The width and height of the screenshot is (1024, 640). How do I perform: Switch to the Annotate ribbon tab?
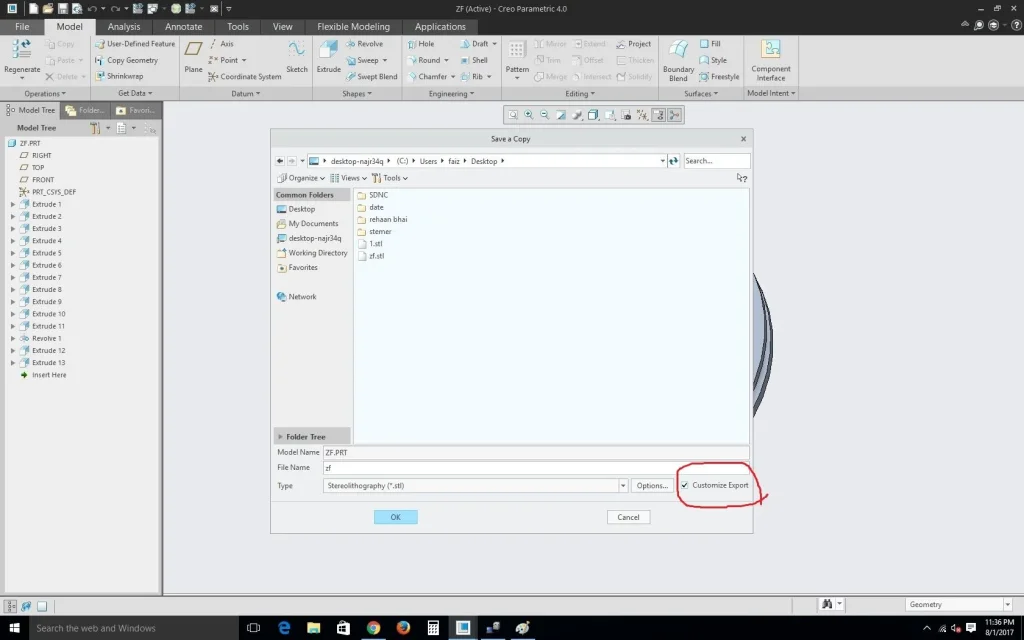click(184, 27)
